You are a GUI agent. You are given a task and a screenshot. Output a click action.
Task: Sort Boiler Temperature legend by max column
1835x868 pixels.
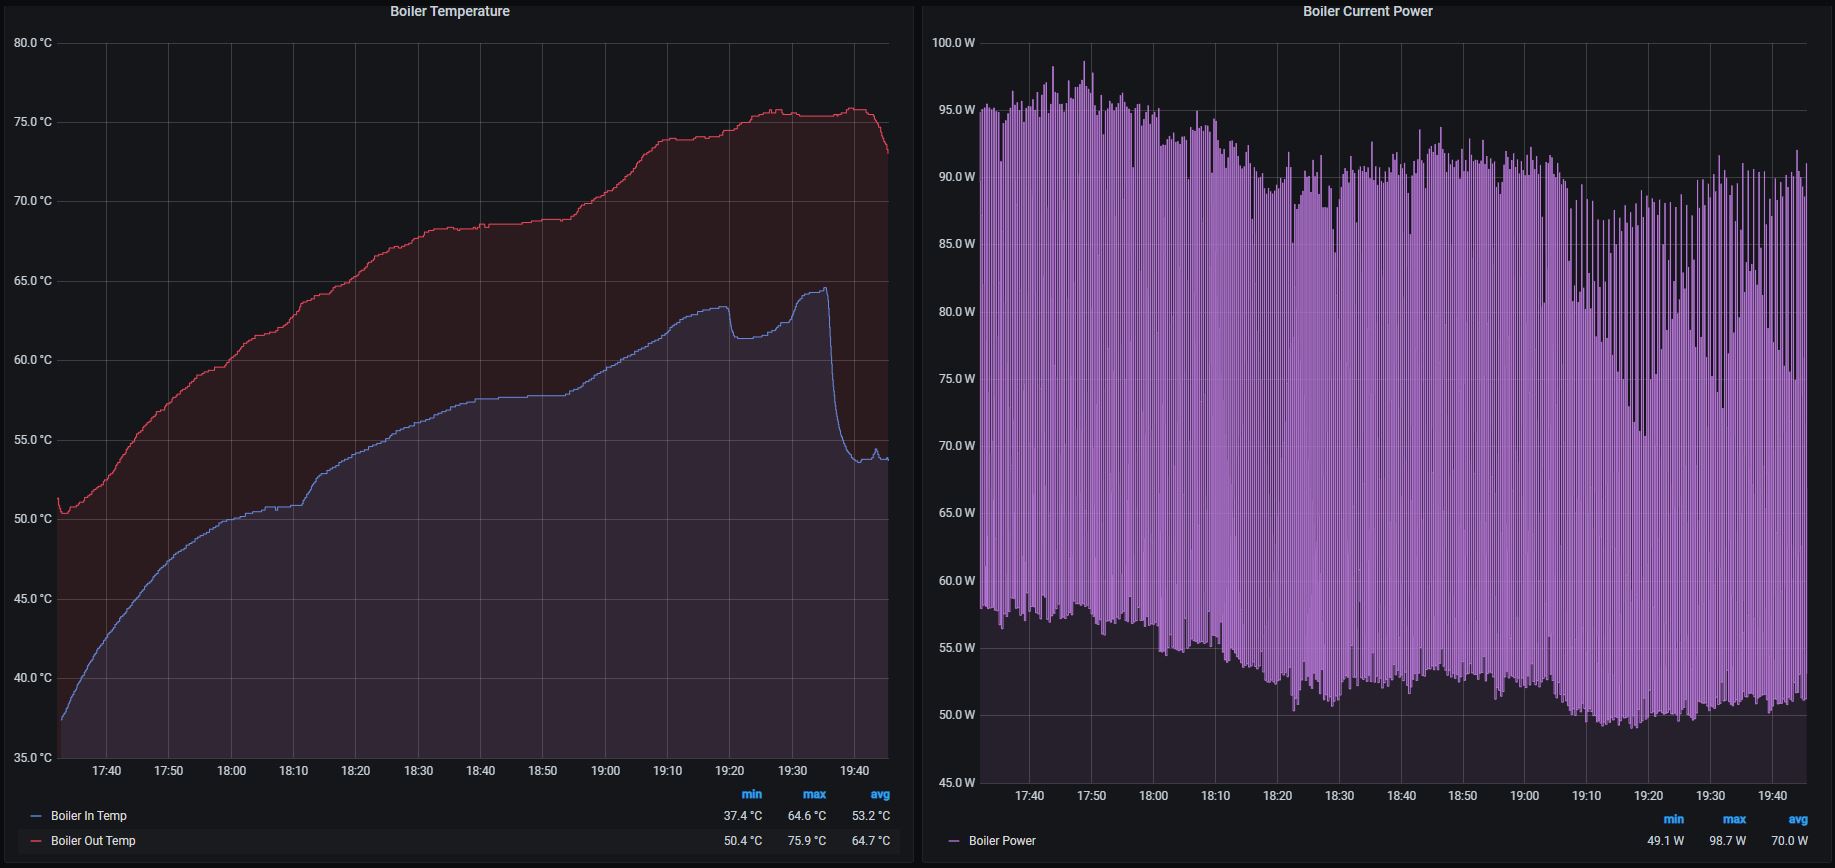coord(814,794)
